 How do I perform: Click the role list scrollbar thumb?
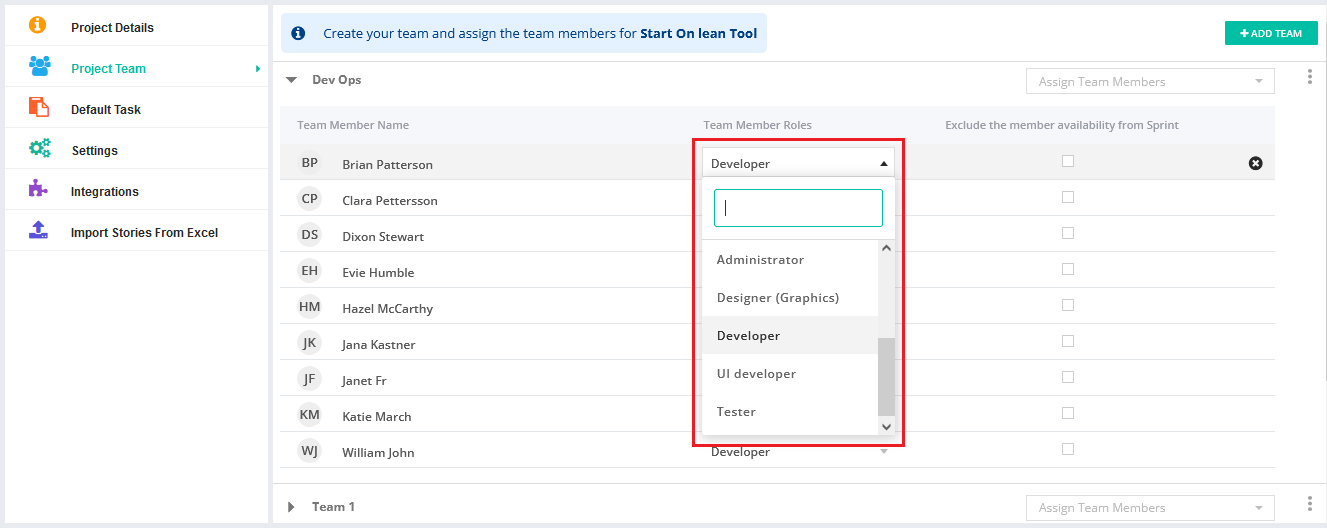pos(886,377)
